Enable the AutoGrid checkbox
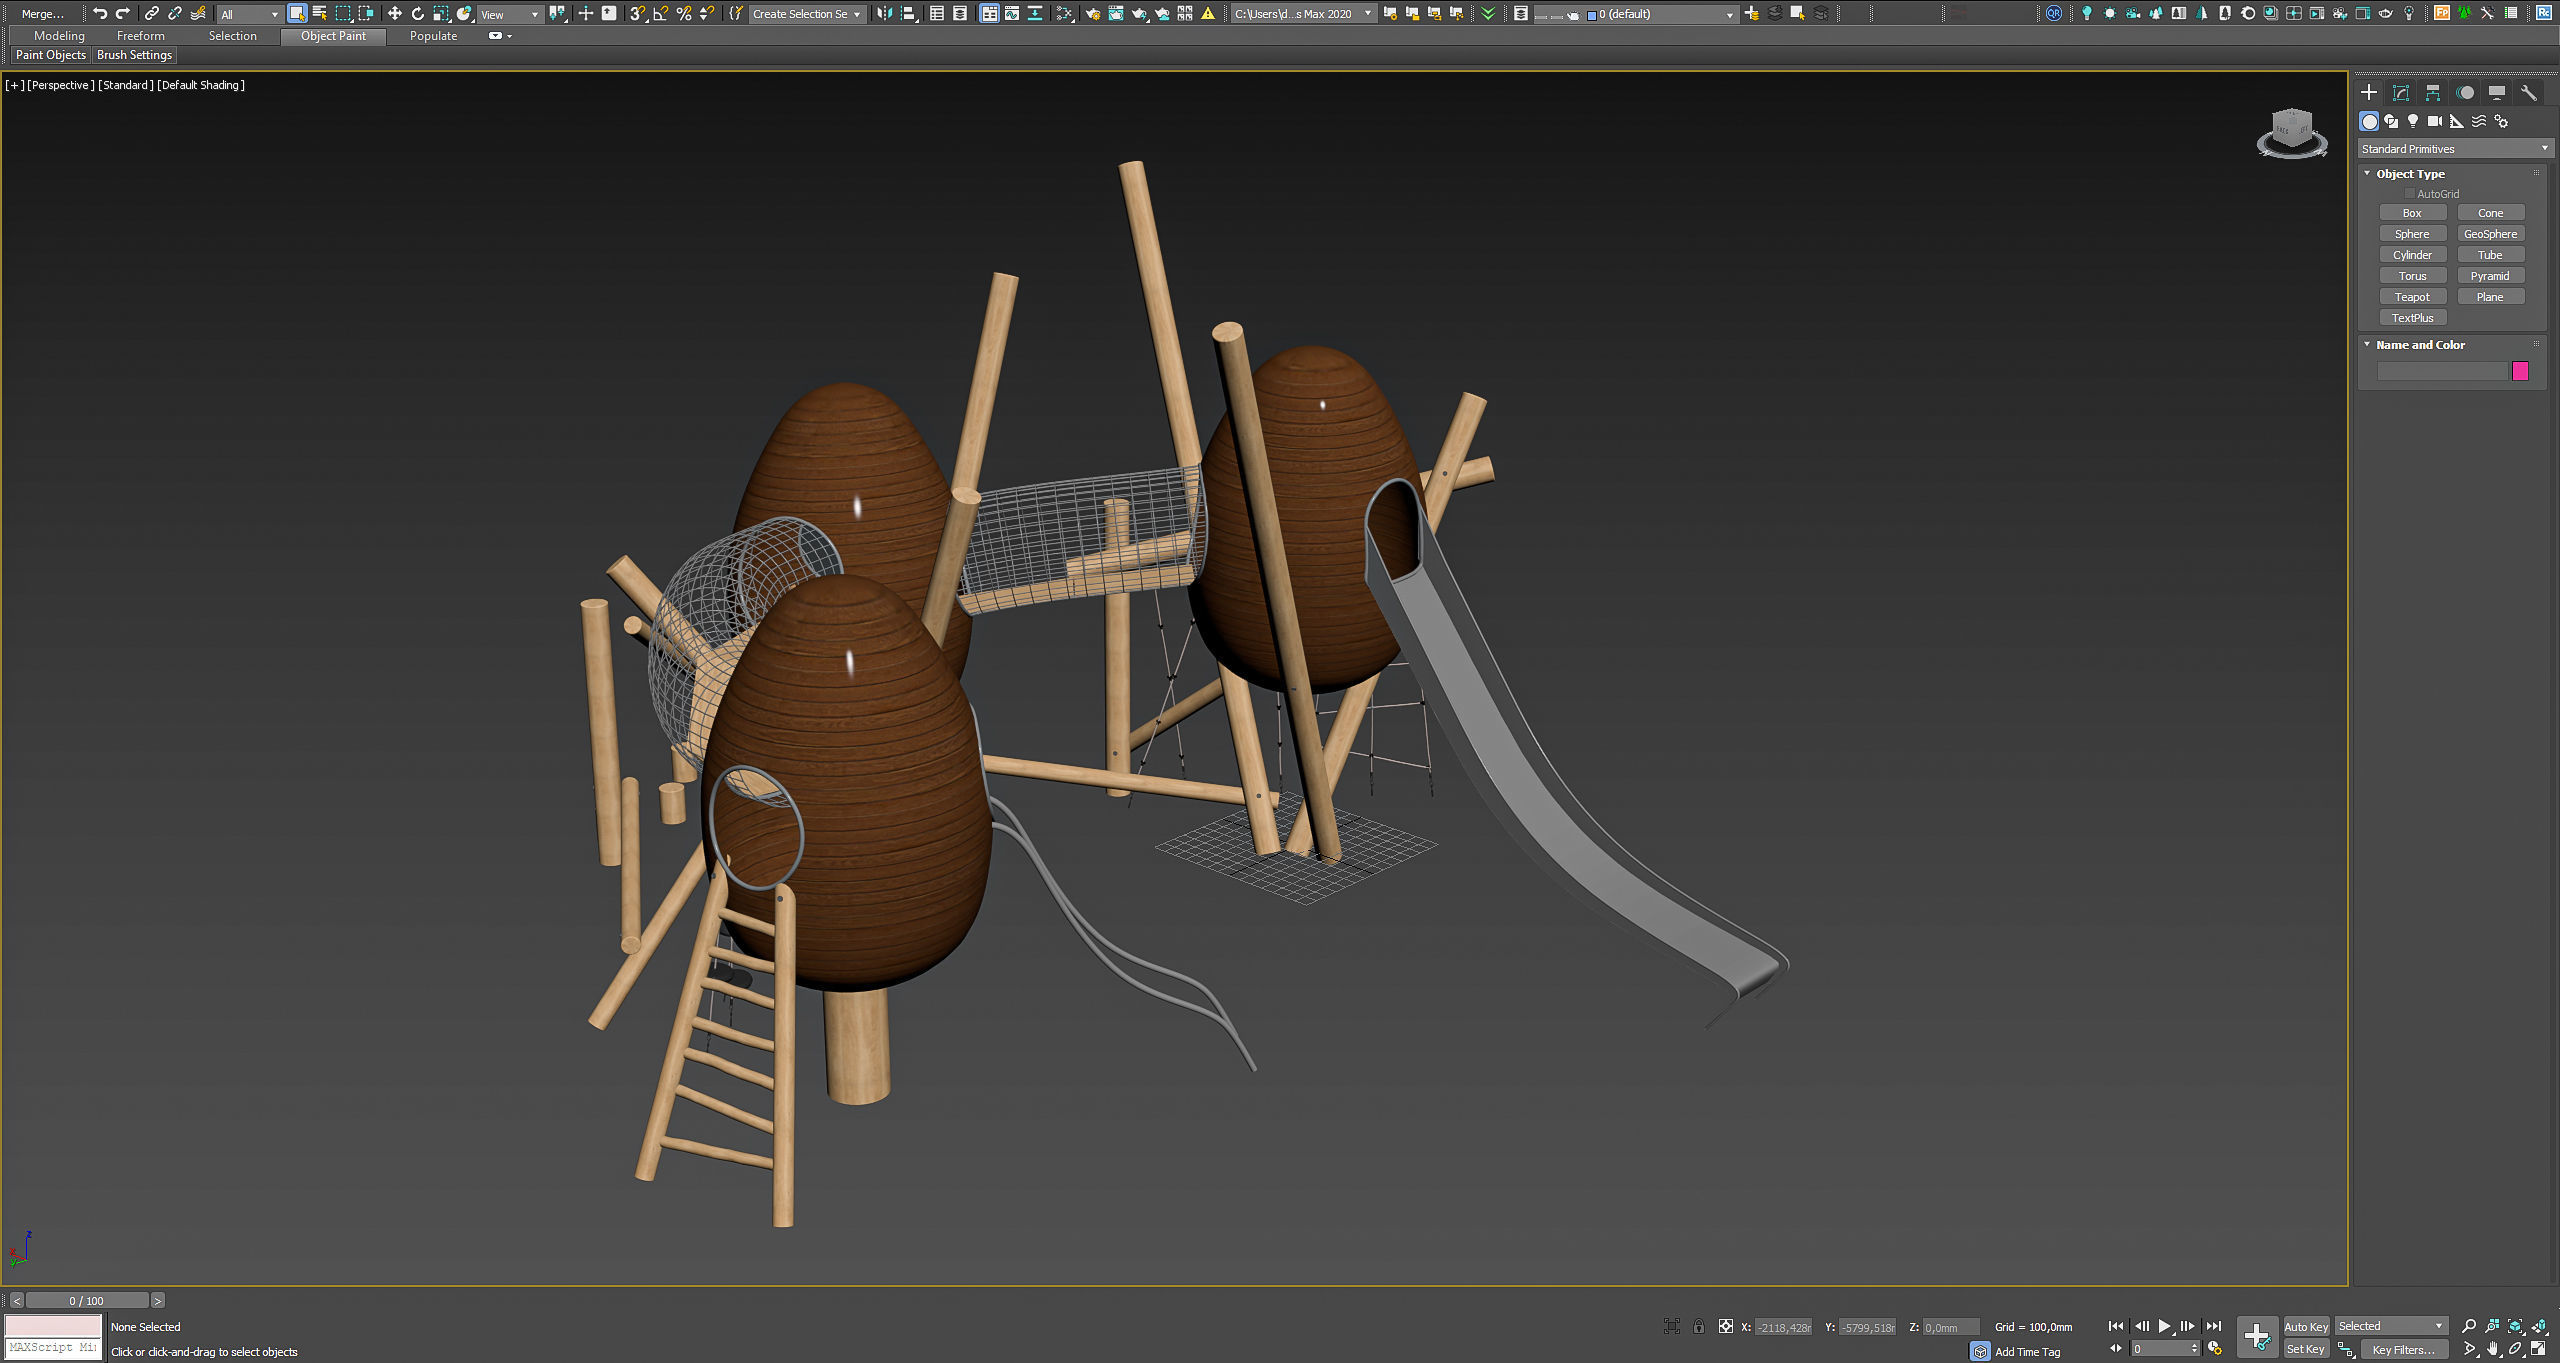The width and height of the screenshot is (2560, 1363). click(x=2411, y=194)
